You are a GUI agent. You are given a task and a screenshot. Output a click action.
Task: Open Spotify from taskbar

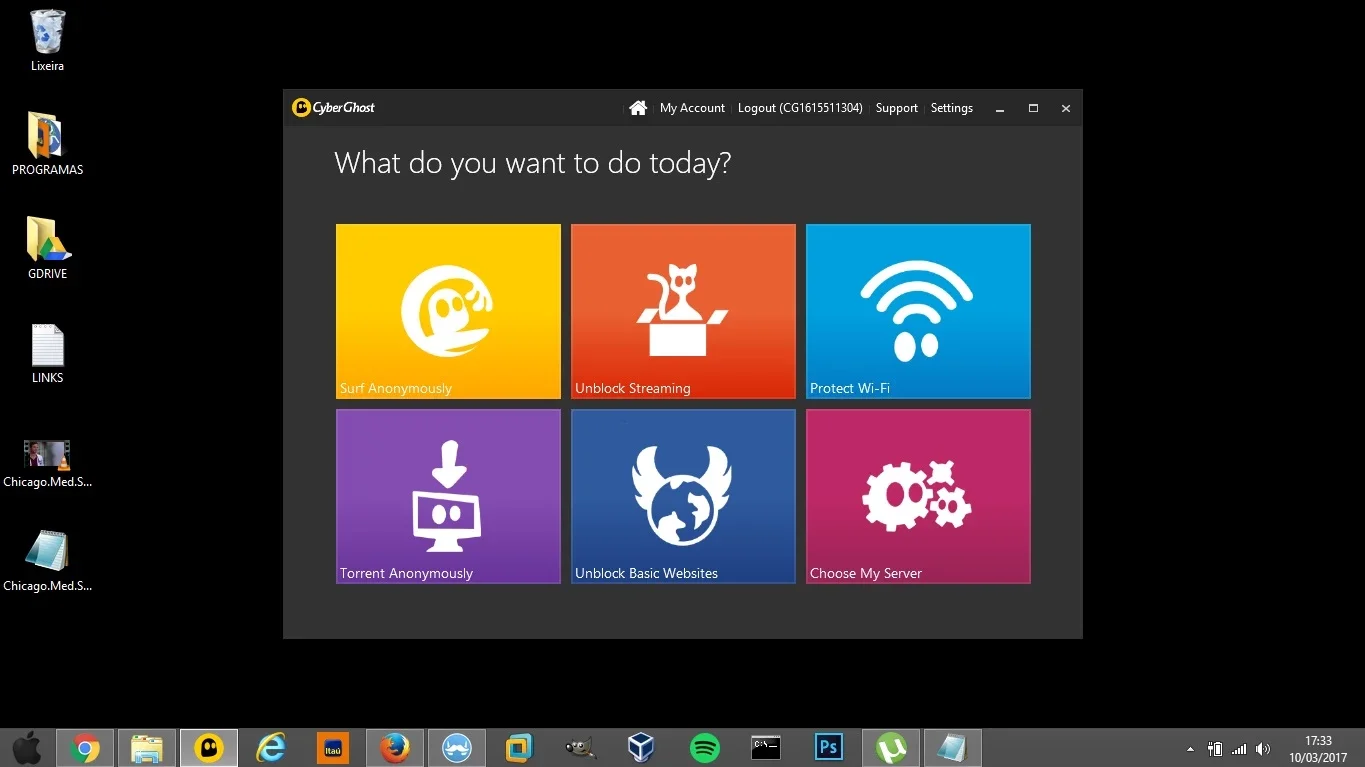tap(705, 748)
